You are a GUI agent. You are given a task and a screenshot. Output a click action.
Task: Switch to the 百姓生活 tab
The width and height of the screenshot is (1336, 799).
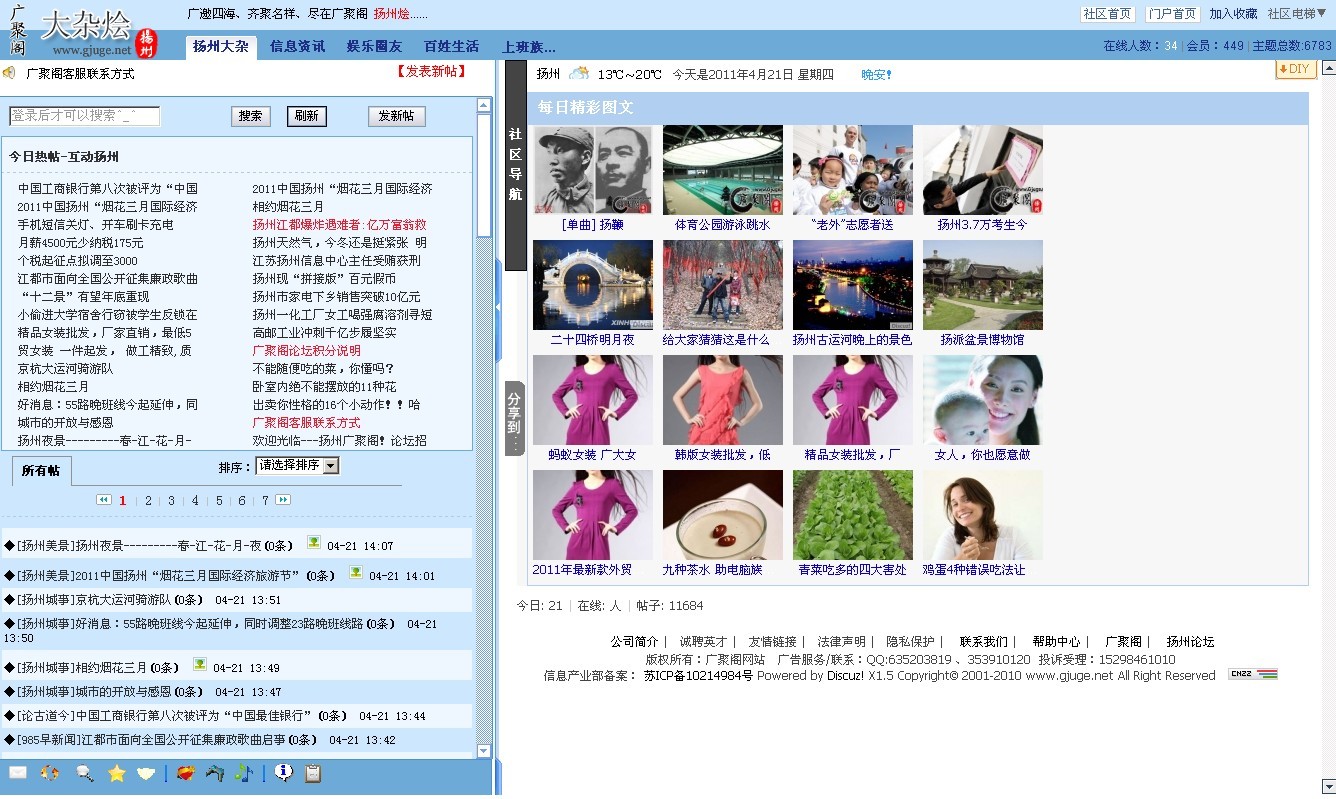click(x=451, y=47)
